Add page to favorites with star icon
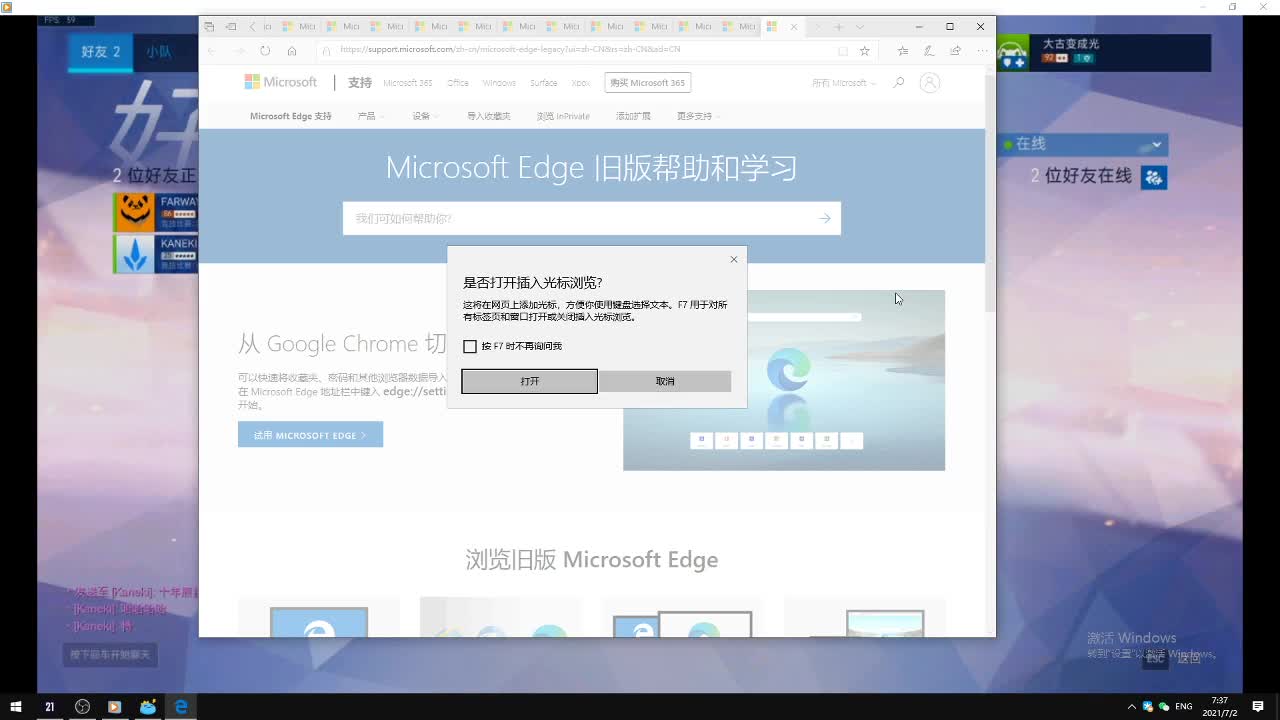 tap(865, 51)
